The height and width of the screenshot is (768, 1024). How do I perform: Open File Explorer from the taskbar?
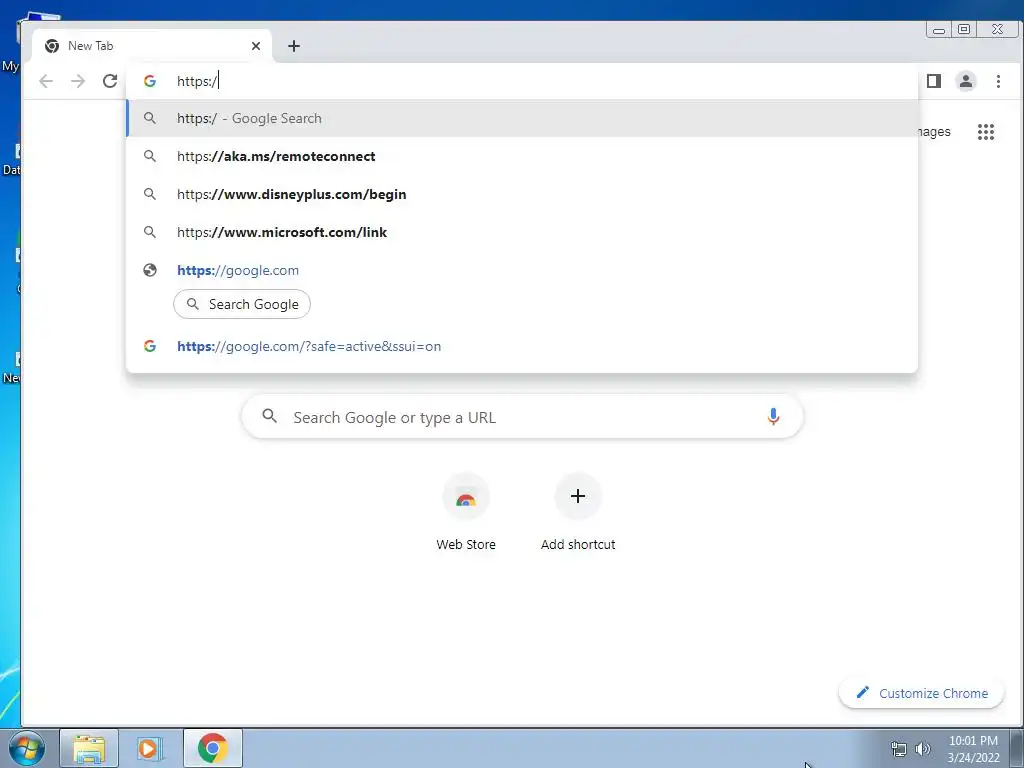coord(89,748)
